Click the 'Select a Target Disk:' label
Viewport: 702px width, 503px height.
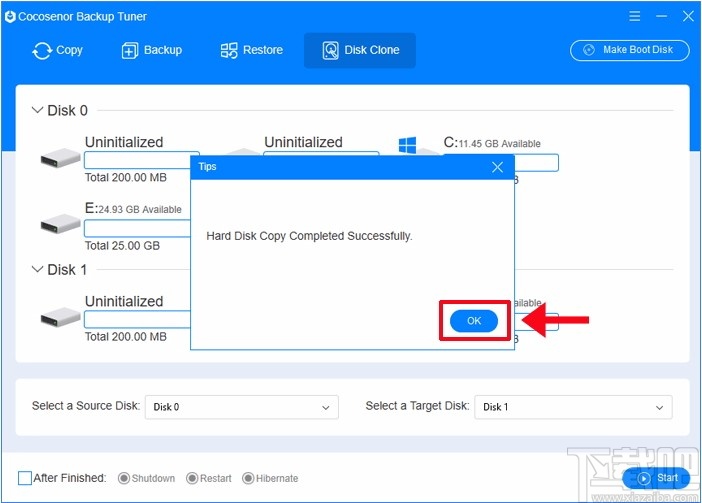[x=417, y=405]
